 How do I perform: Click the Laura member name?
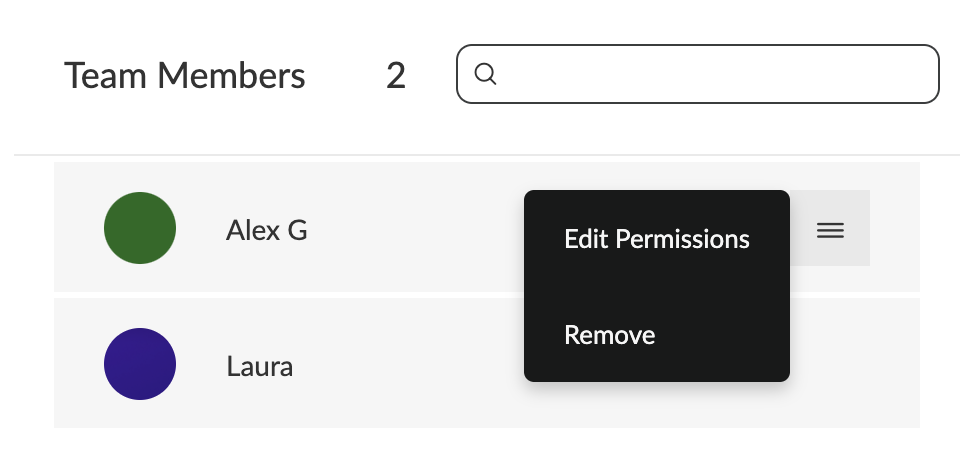click(x=259, y=366)
